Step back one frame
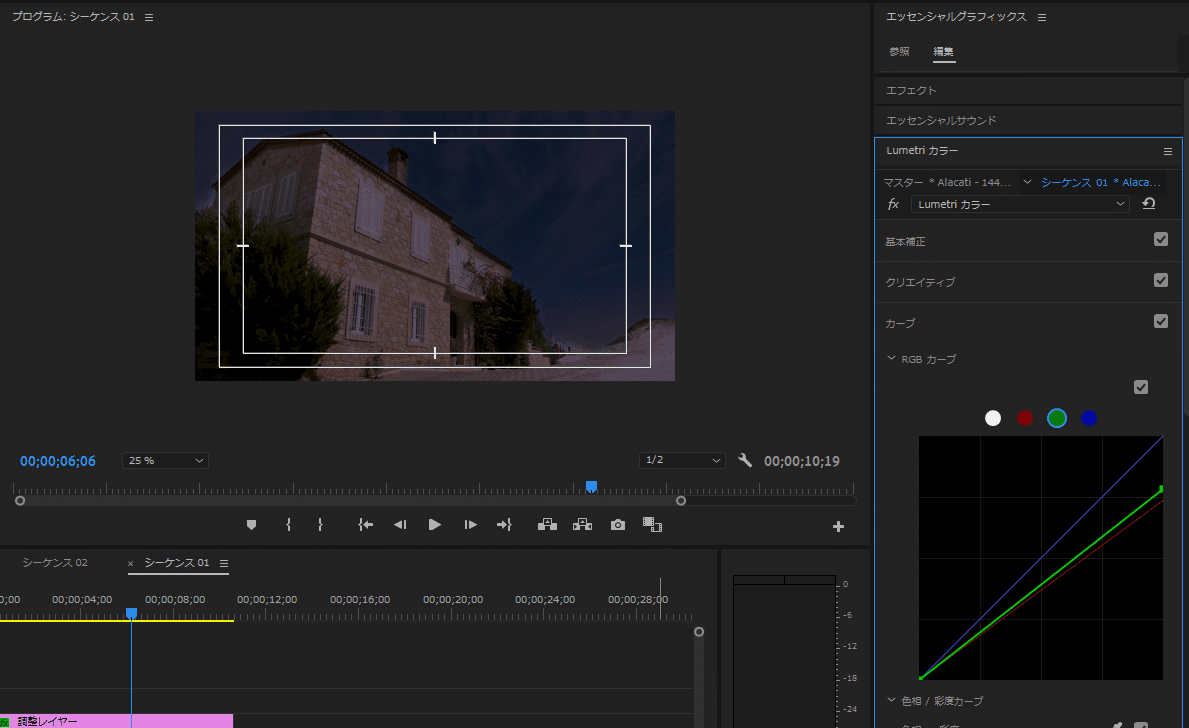 pos(400,525)
